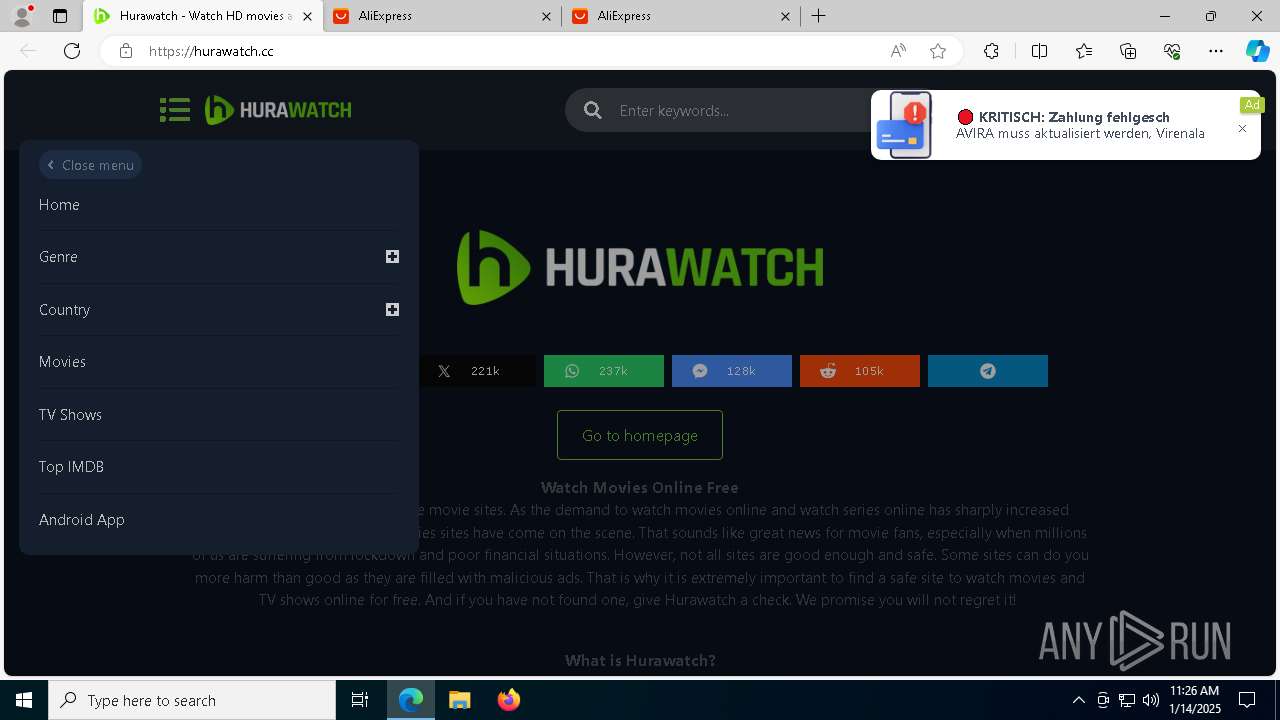Open the Copilot sidebar icon
This screenshot has width=1280, height=720.
click(1257, 51)
